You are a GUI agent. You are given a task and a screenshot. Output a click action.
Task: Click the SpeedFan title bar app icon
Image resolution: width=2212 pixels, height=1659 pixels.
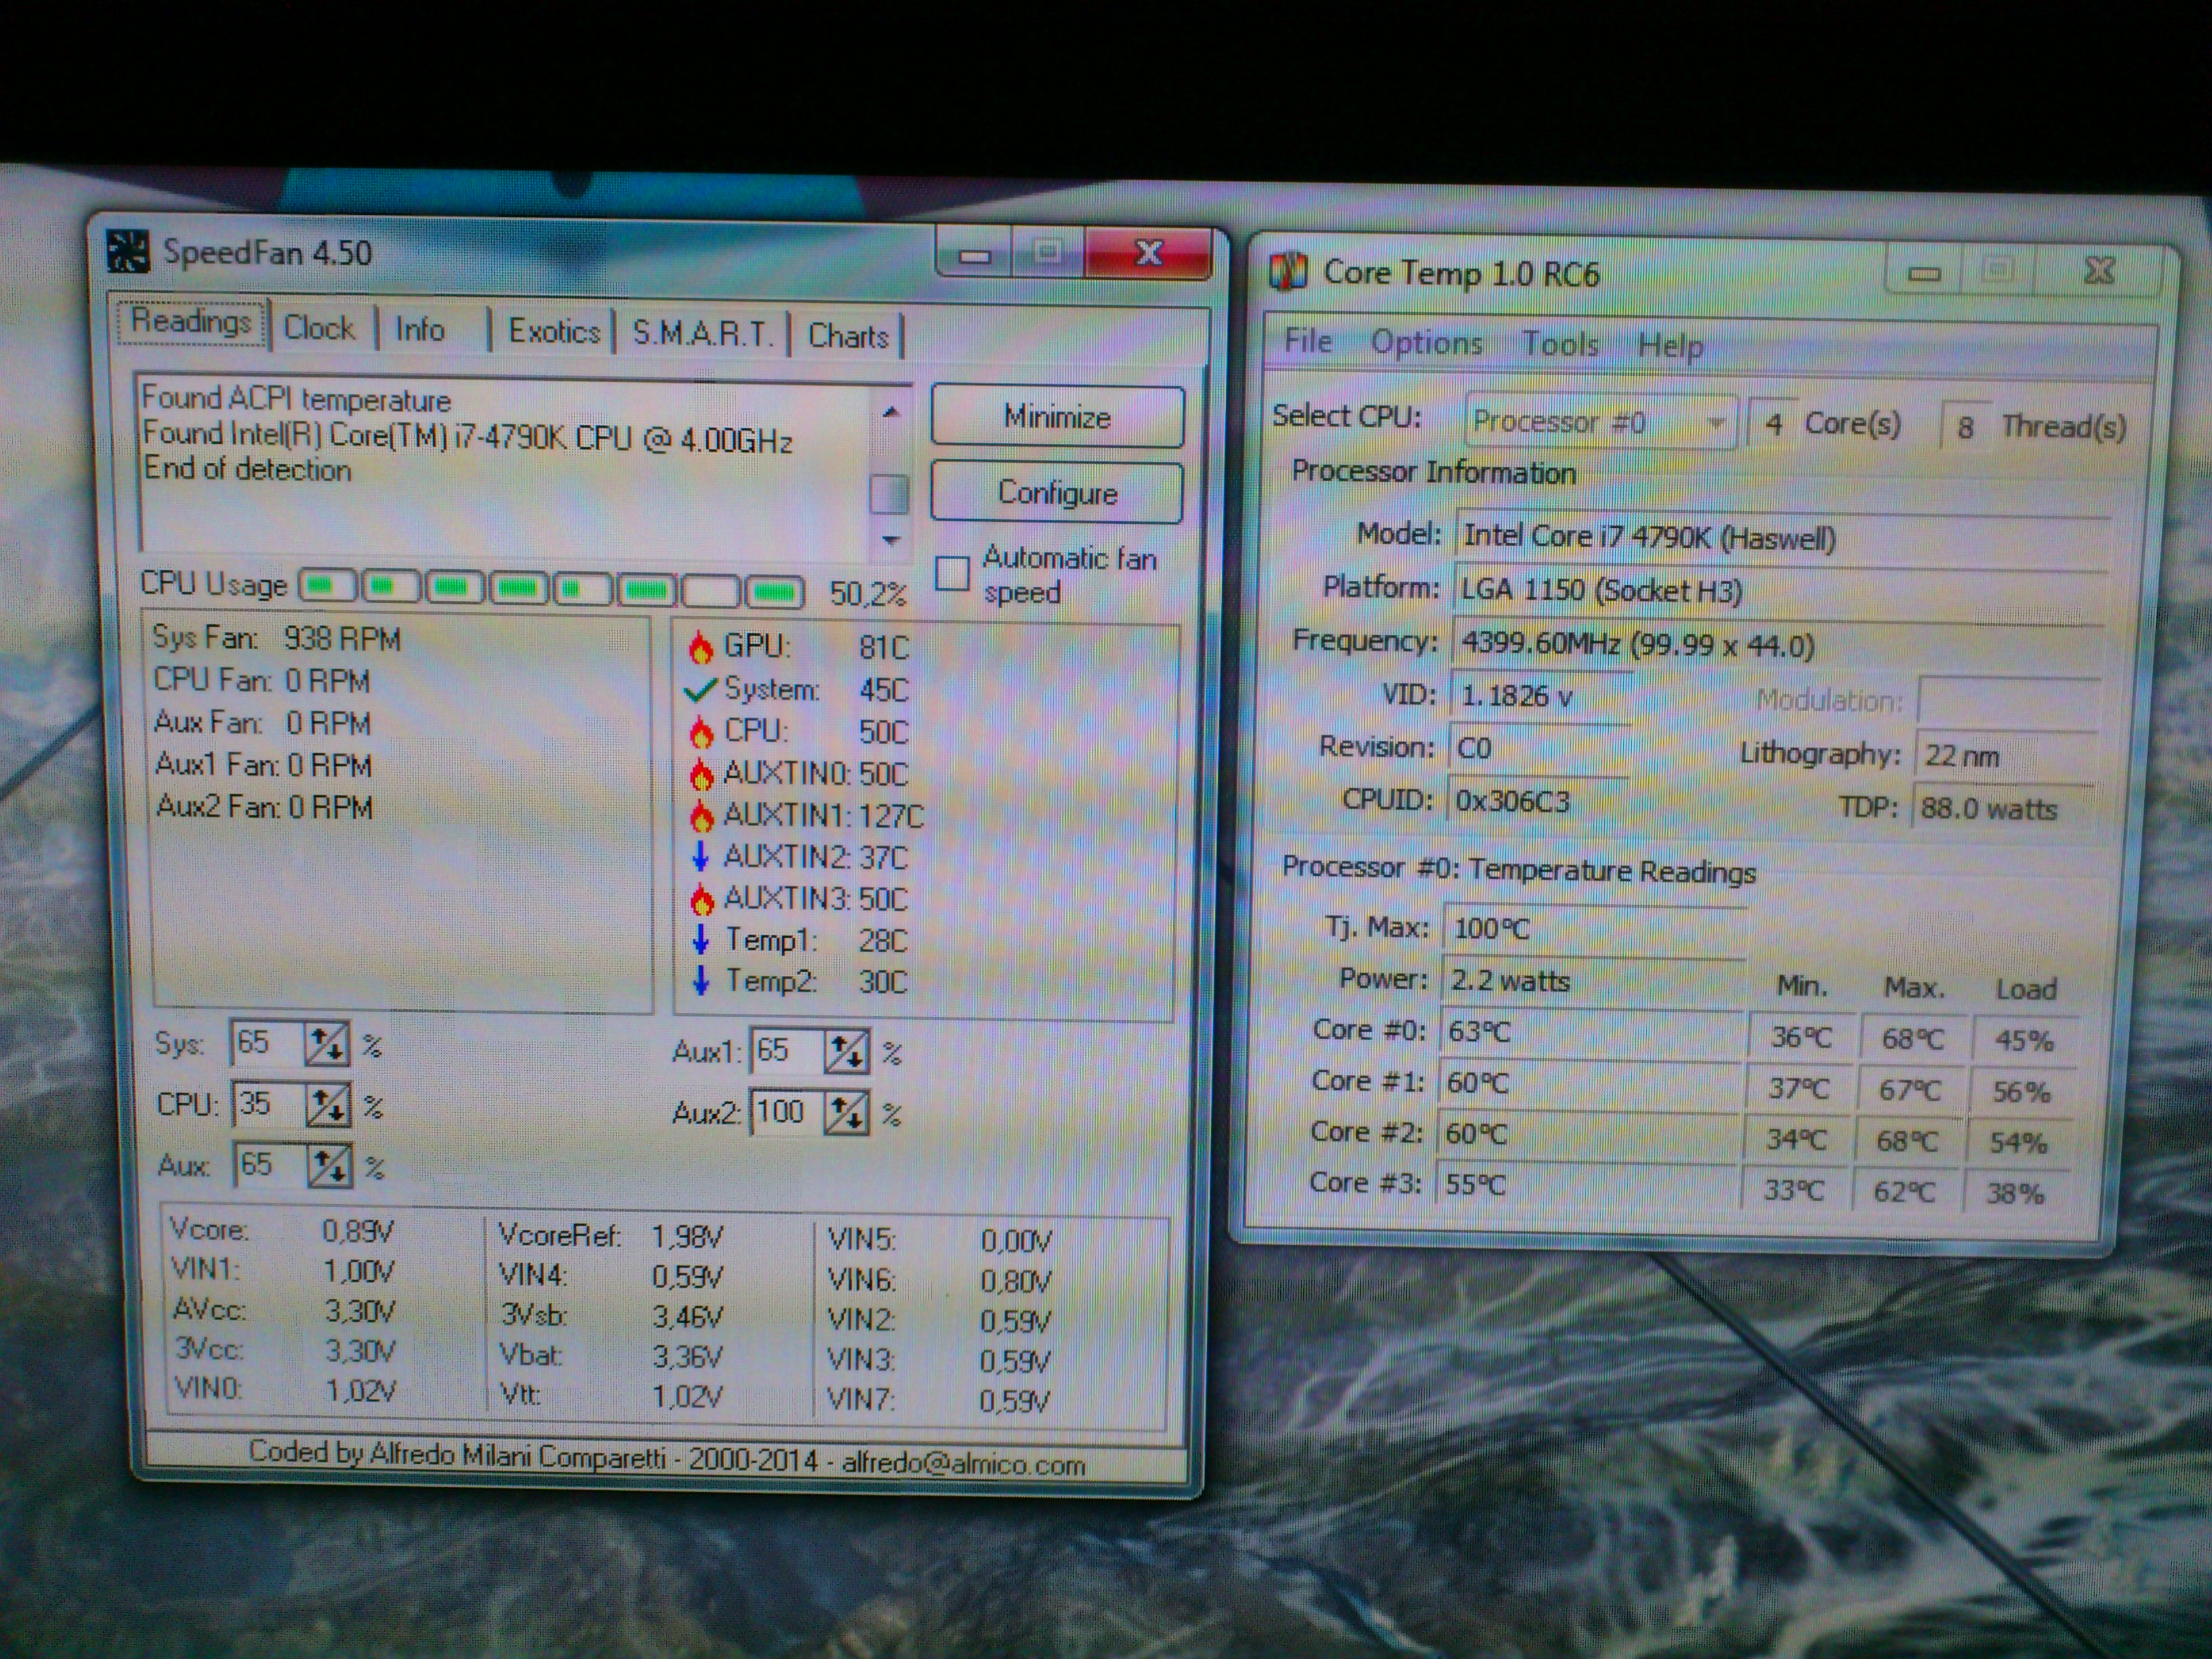tap(127, 251)
